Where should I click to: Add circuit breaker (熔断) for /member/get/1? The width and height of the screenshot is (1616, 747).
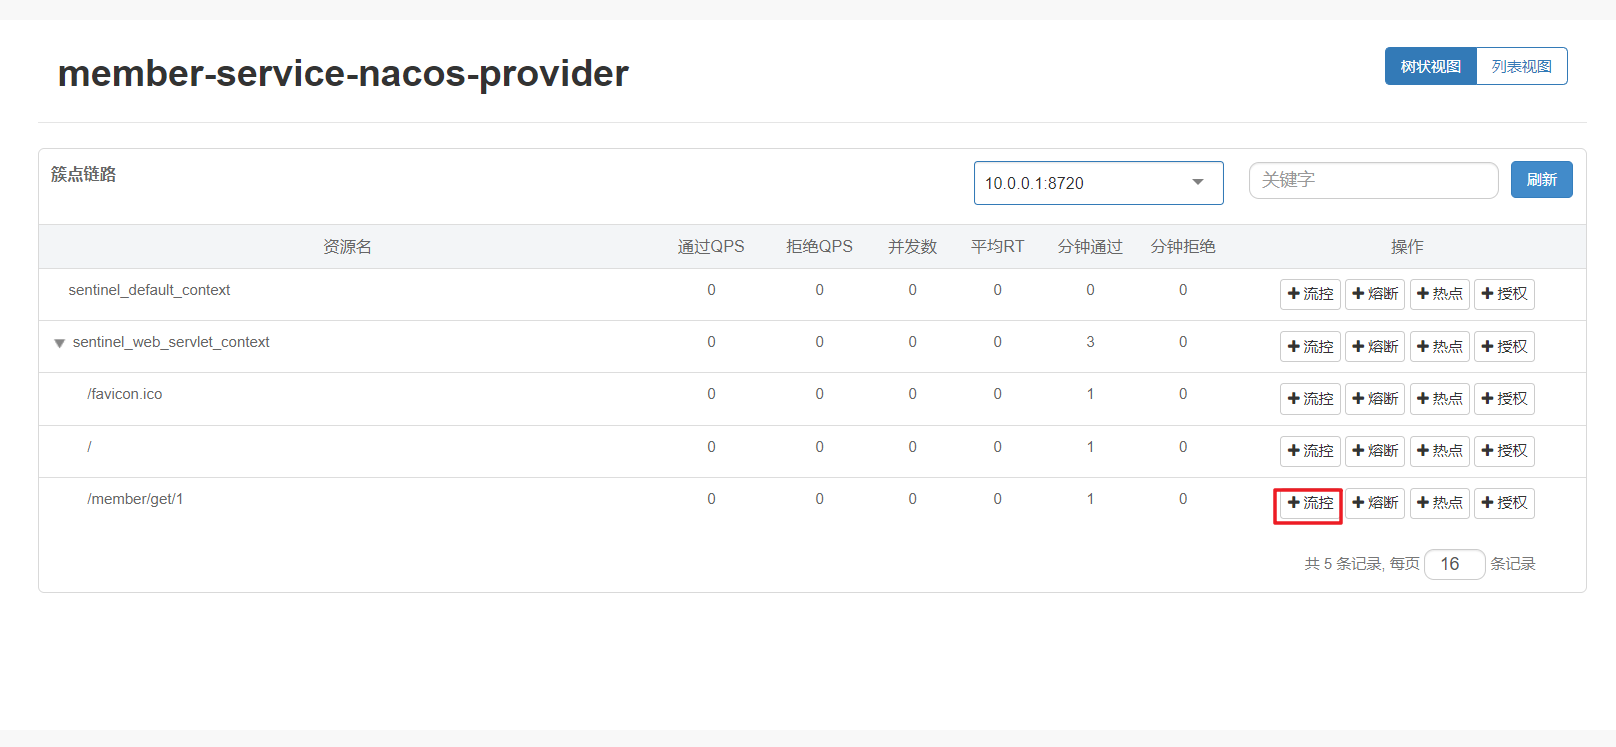(1374, 503)
